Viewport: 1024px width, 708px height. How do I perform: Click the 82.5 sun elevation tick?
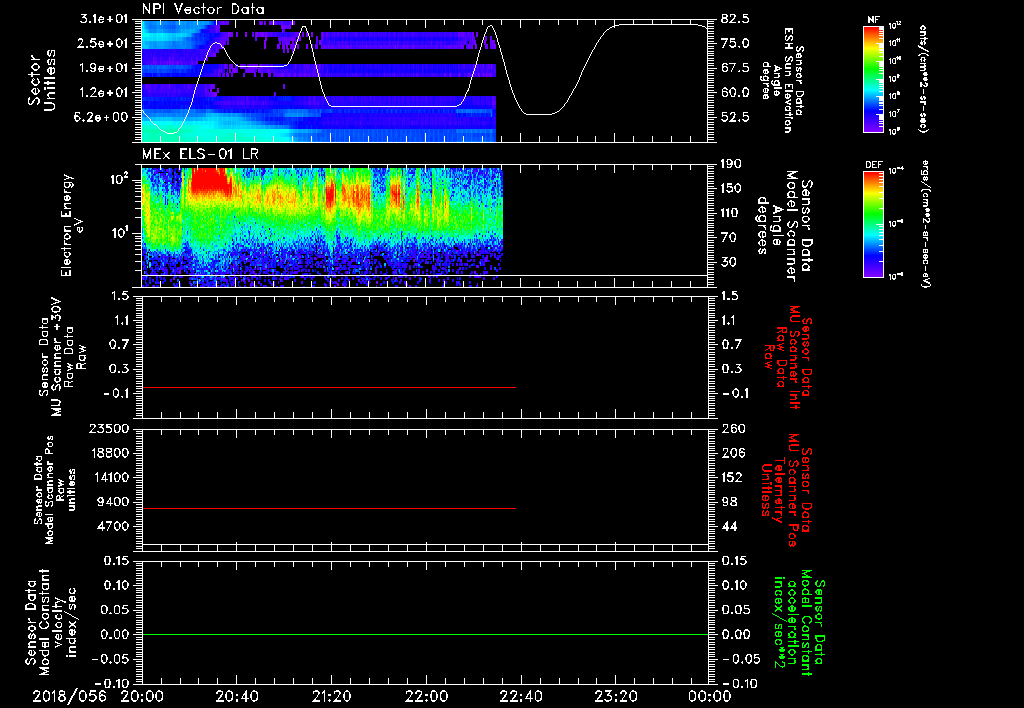[735, 19]
